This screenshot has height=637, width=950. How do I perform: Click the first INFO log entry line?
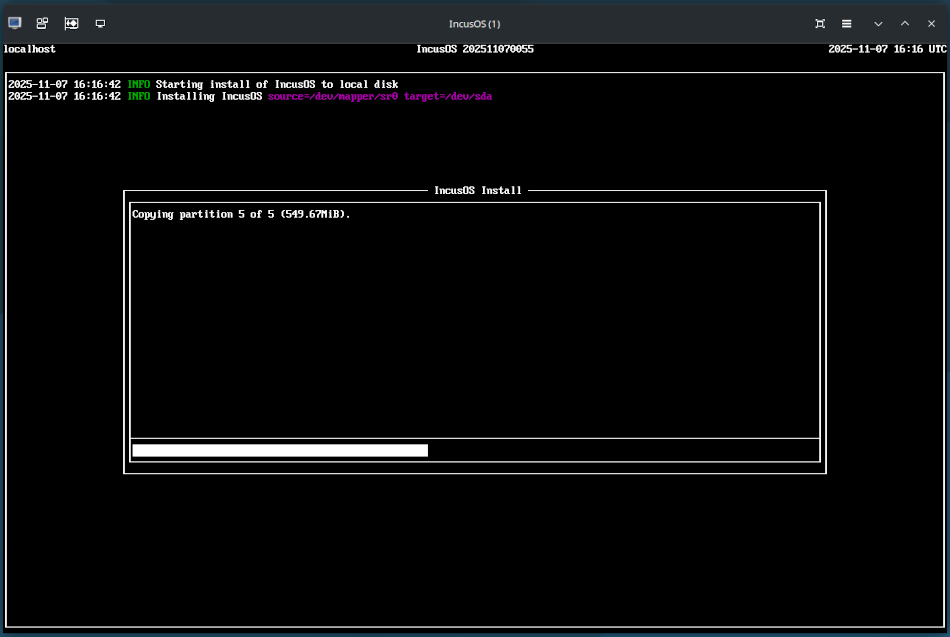click(x=200, y=84)
